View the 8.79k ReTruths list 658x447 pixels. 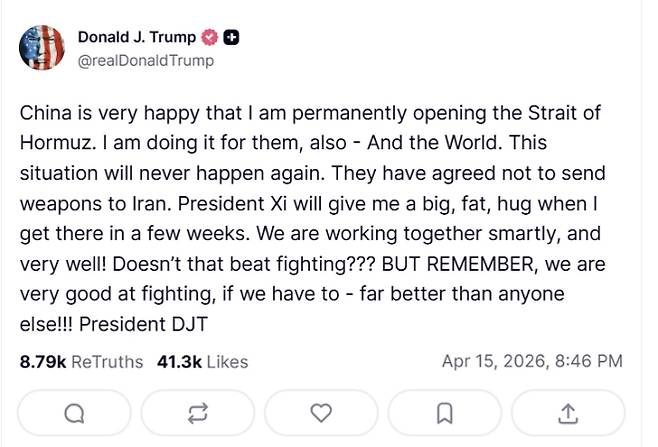tap(81, 361)
